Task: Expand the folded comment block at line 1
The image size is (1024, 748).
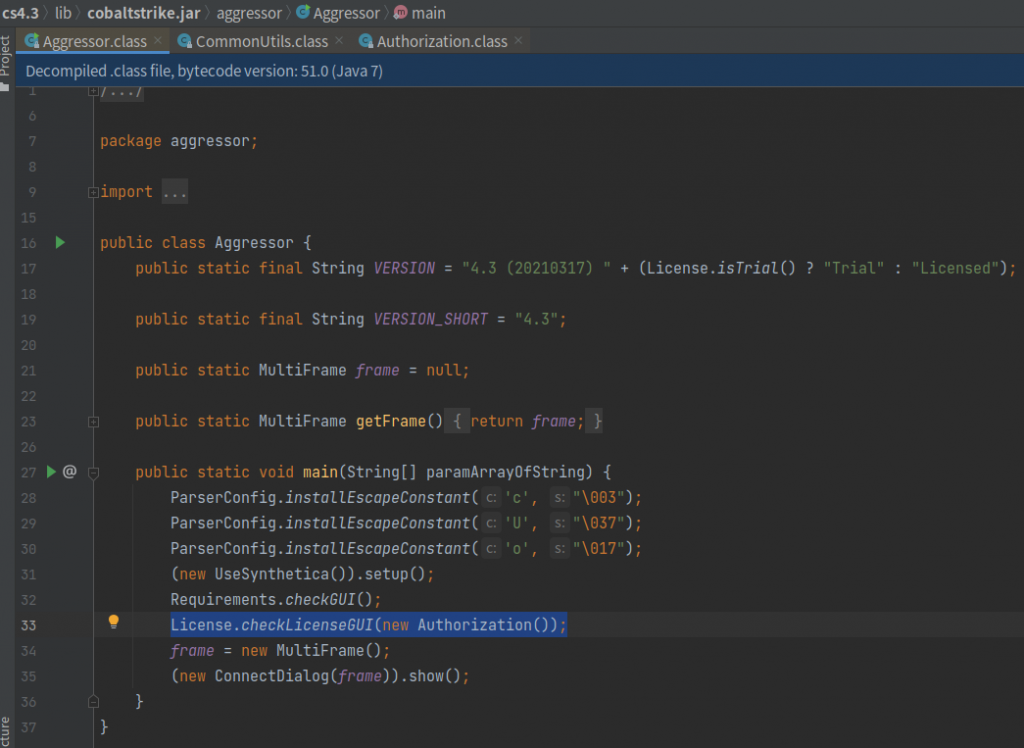Action: coord(93,91)
